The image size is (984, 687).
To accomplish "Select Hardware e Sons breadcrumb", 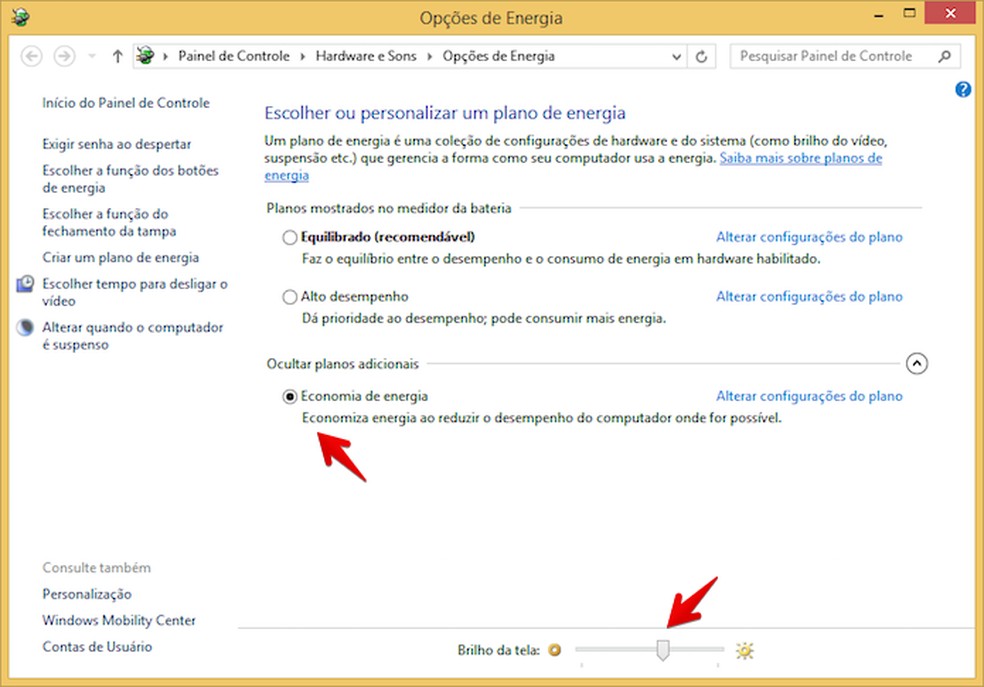I will point(366,56).
